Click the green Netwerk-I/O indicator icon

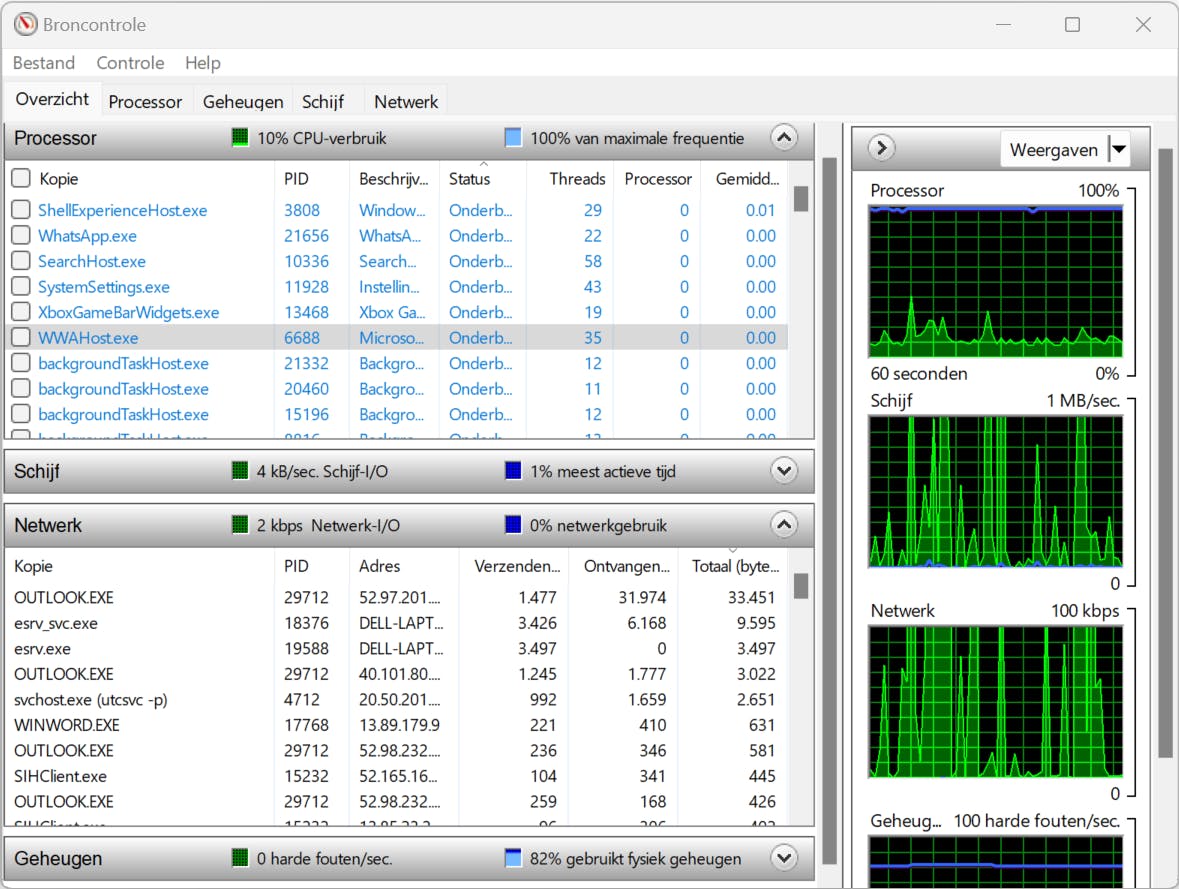point(240,525)
